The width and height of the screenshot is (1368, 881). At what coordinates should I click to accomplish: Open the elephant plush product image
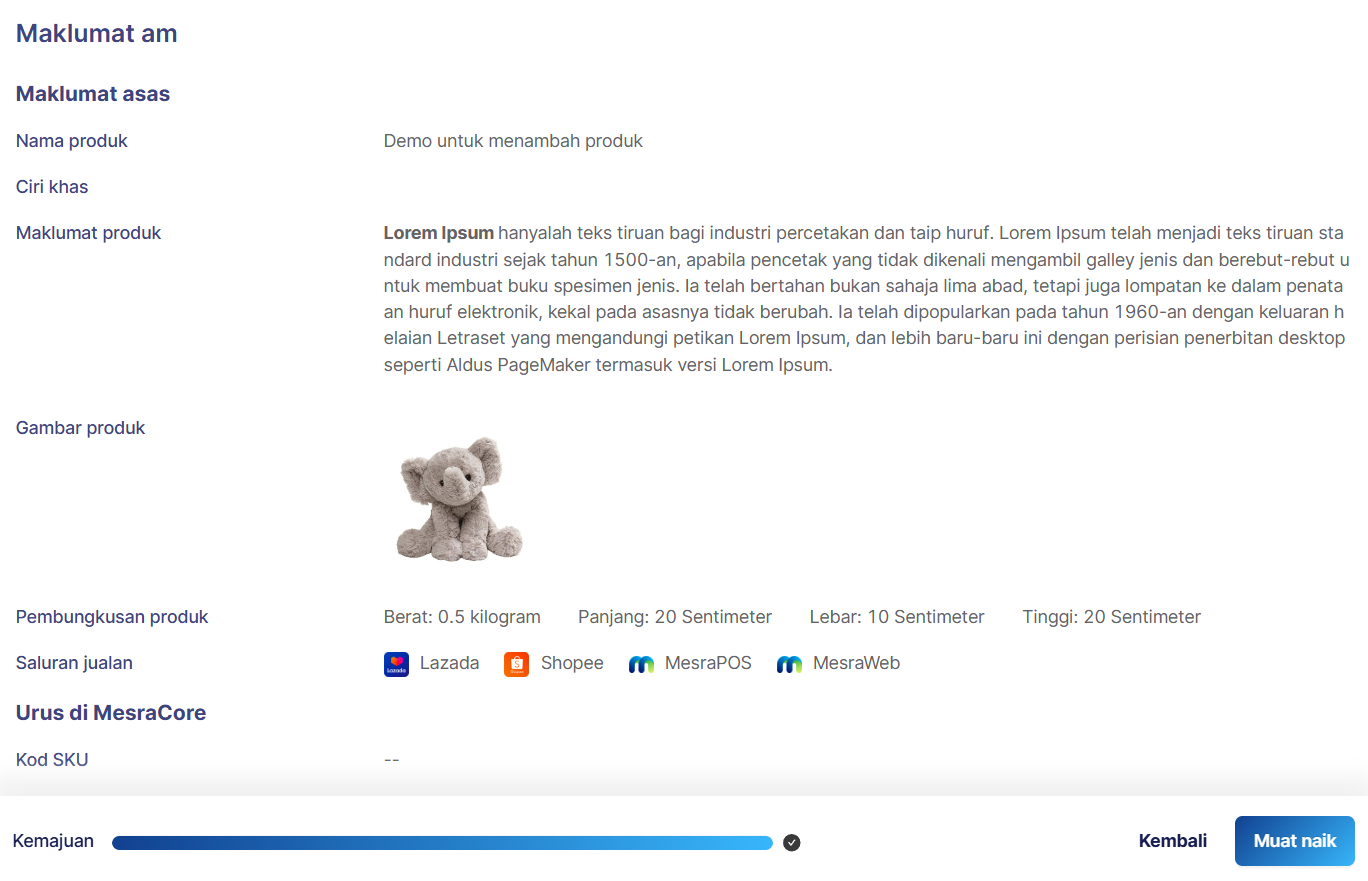coord(459,499)
